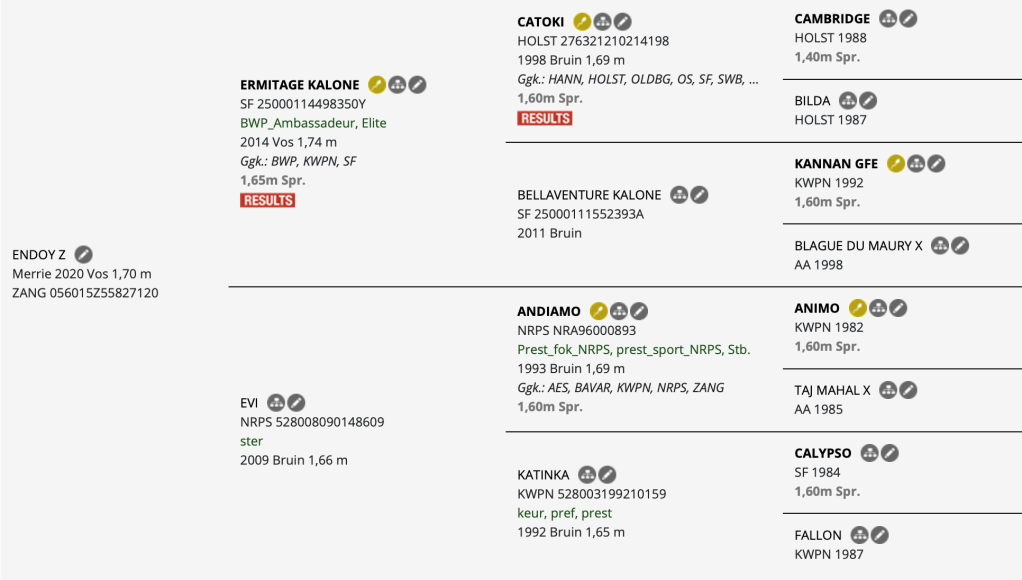This screenshot has width=1022, height=580.
Task: Click the Kannan GFE horse name
Action: pos(836,164)
